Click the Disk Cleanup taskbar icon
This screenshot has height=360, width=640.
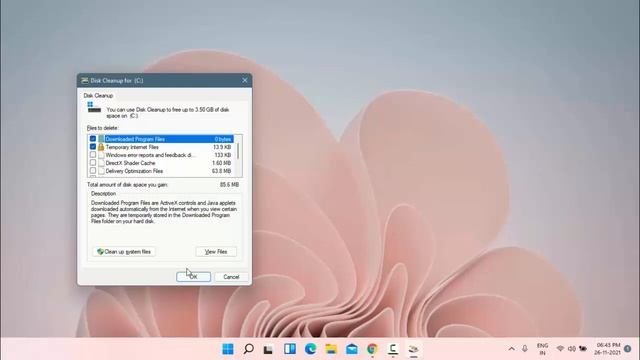(x=413, y=349)
